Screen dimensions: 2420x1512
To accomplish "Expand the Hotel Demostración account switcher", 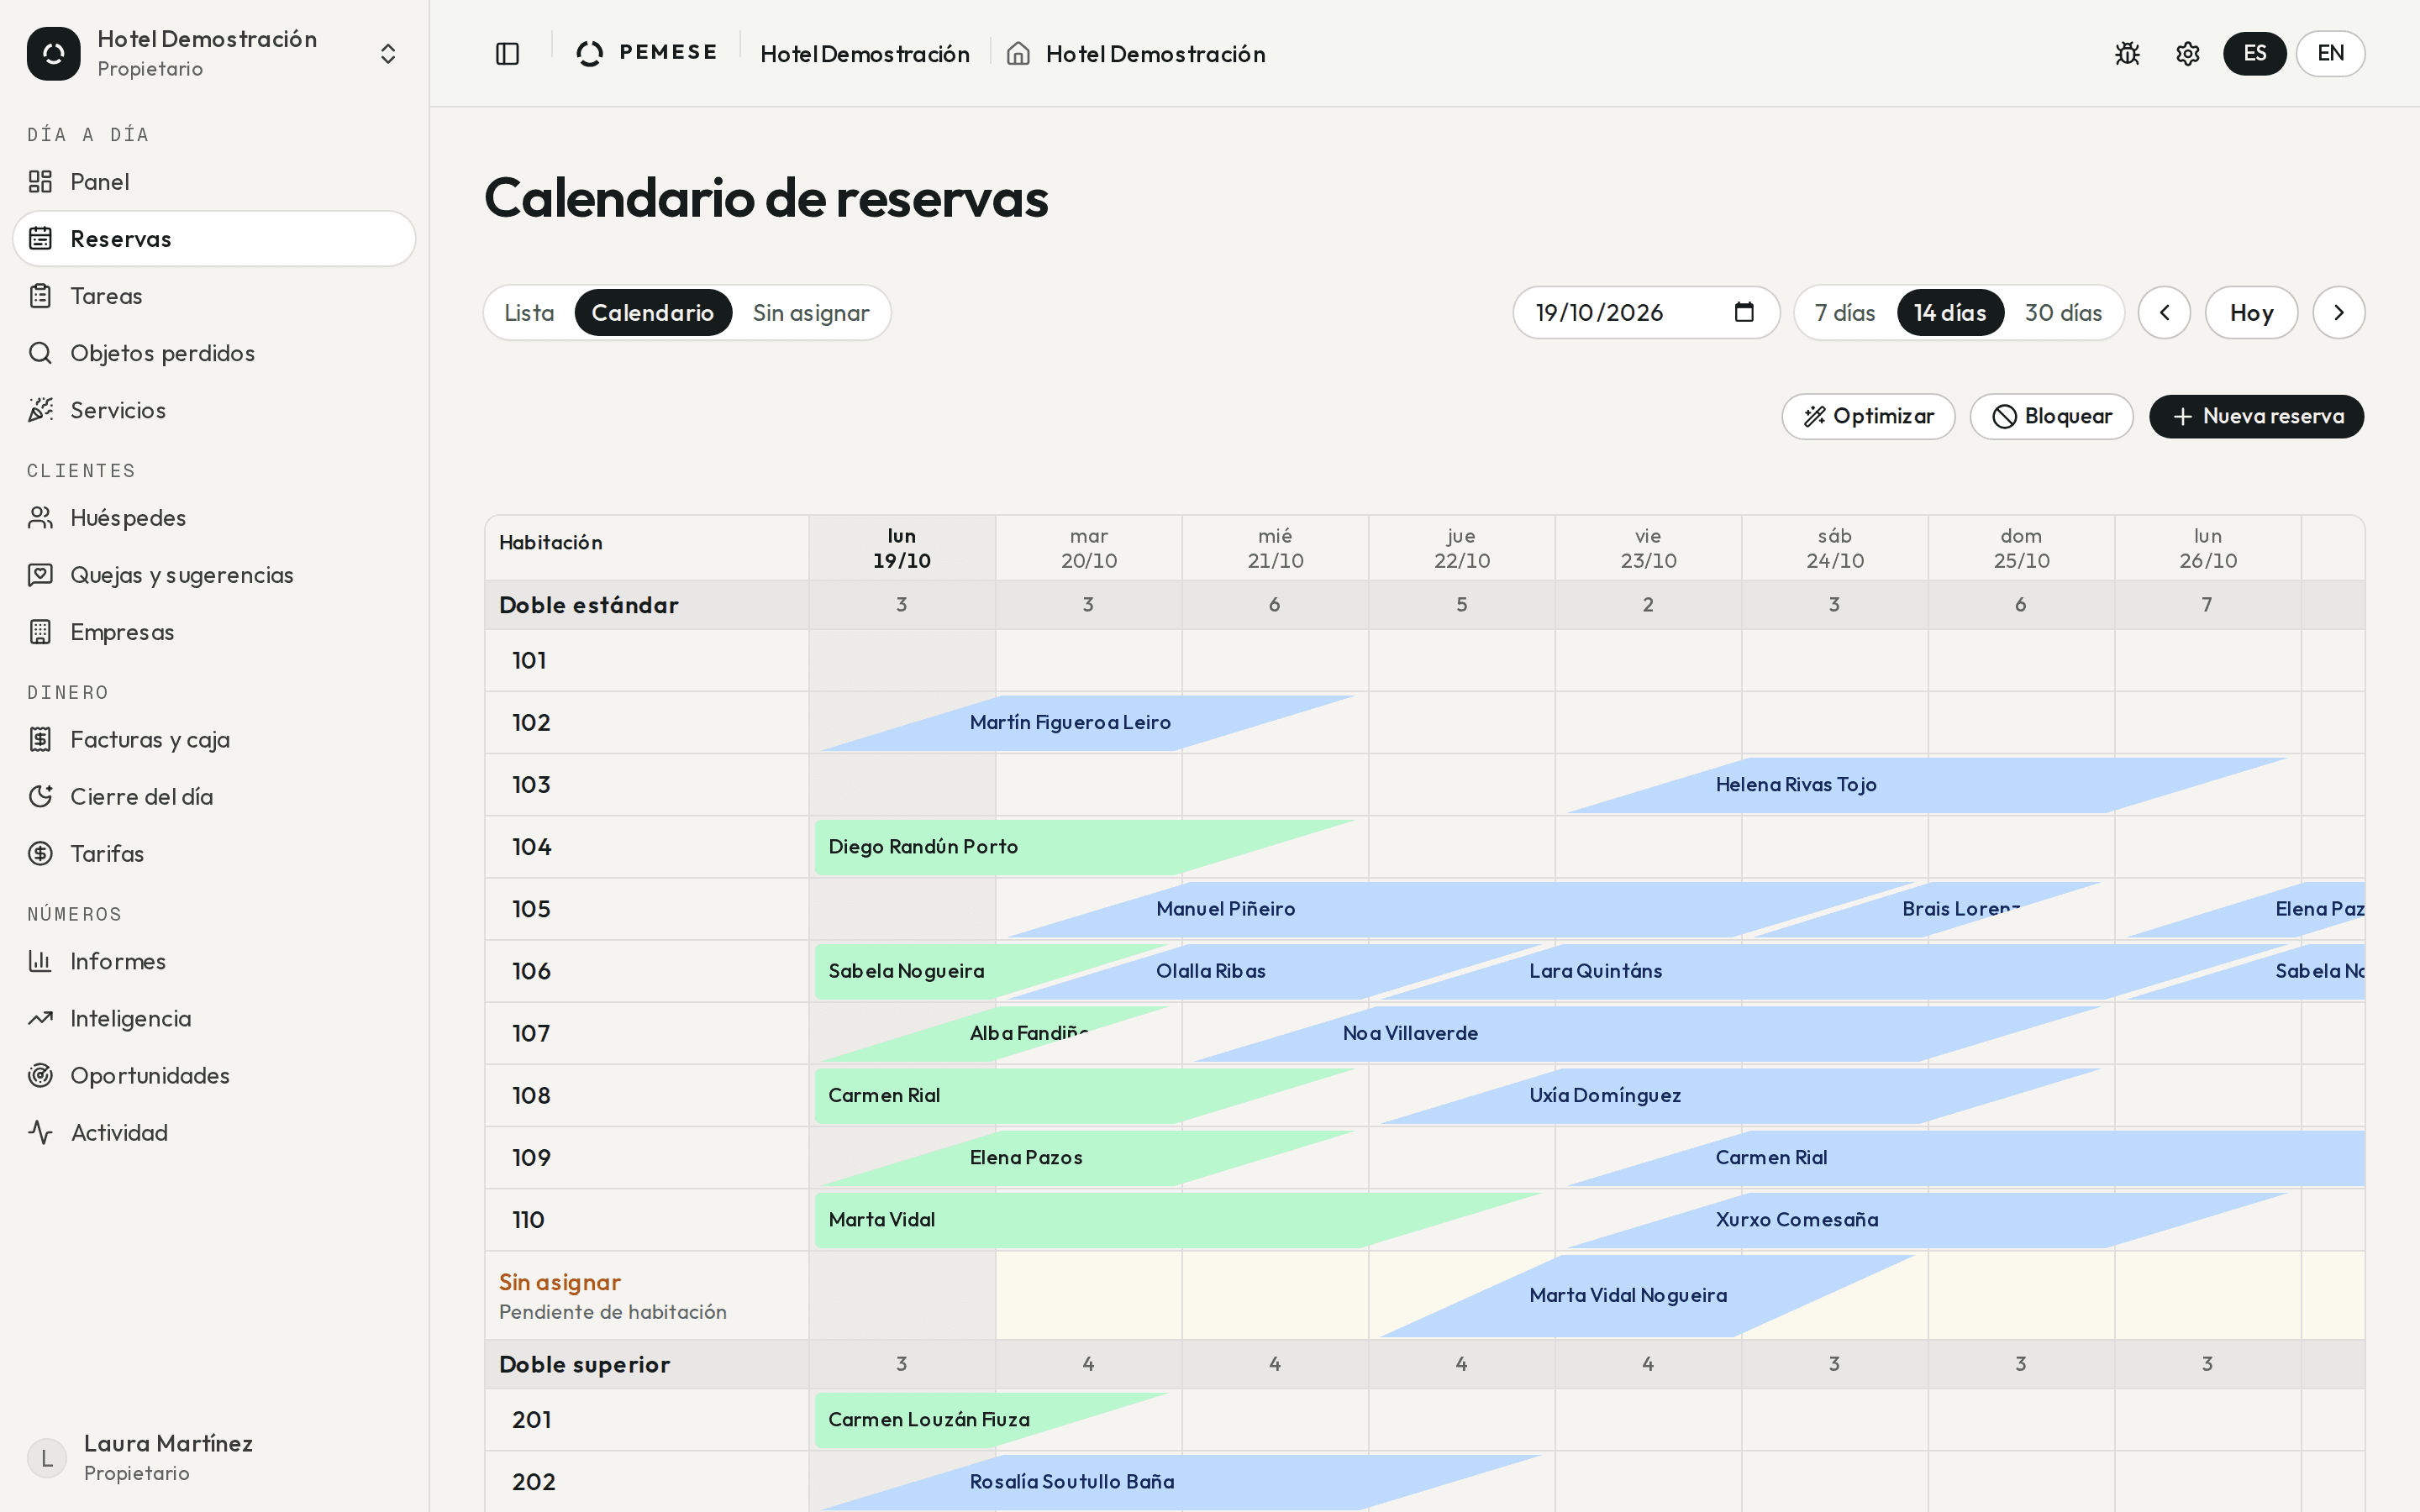I will 214,54.
